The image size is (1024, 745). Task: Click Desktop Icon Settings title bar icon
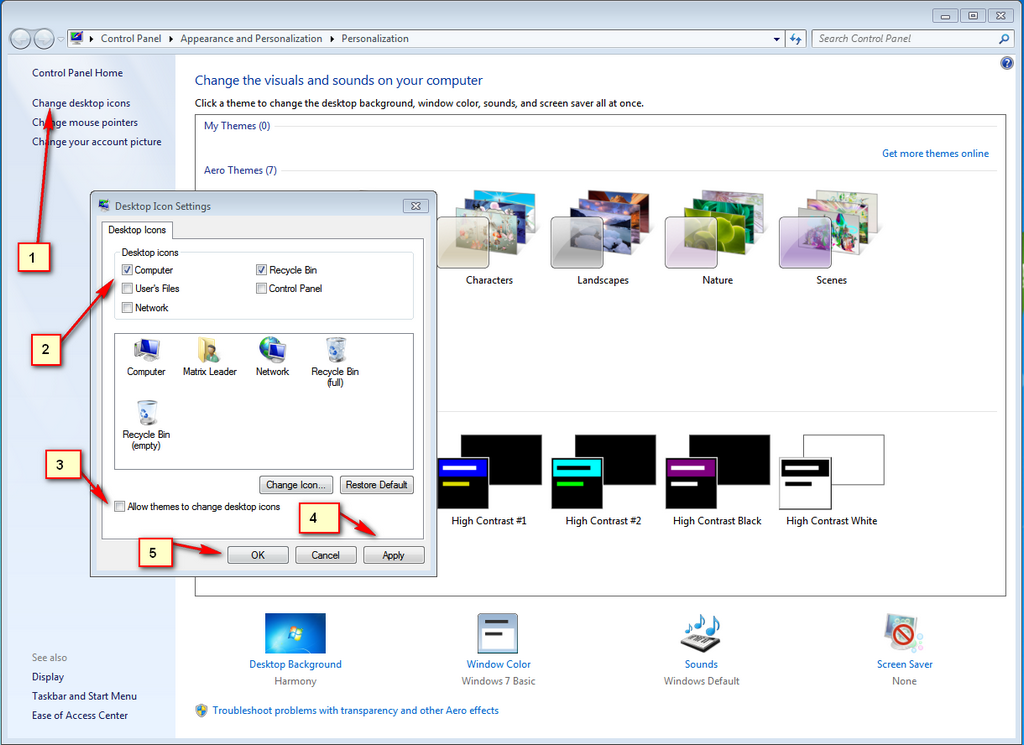click(104, 206)
